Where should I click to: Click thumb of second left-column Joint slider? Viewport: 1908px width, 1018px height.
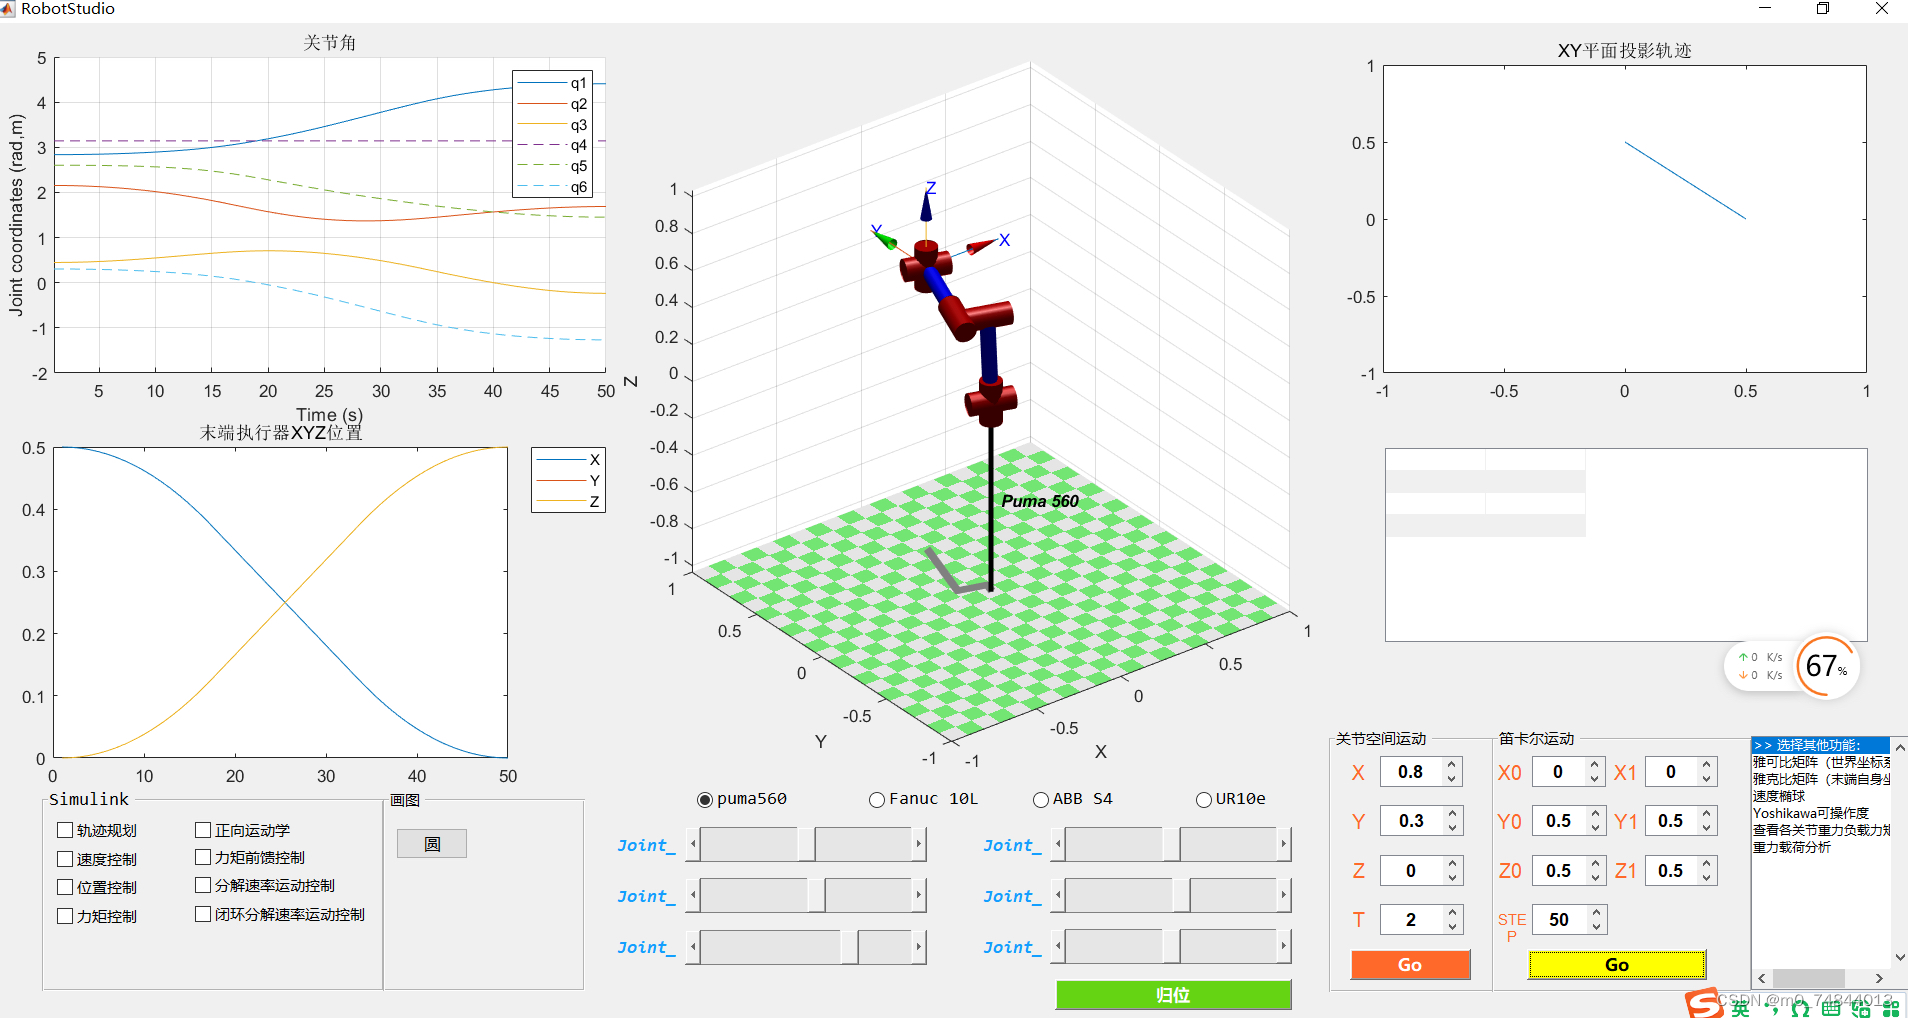click(x=817, y=896)
